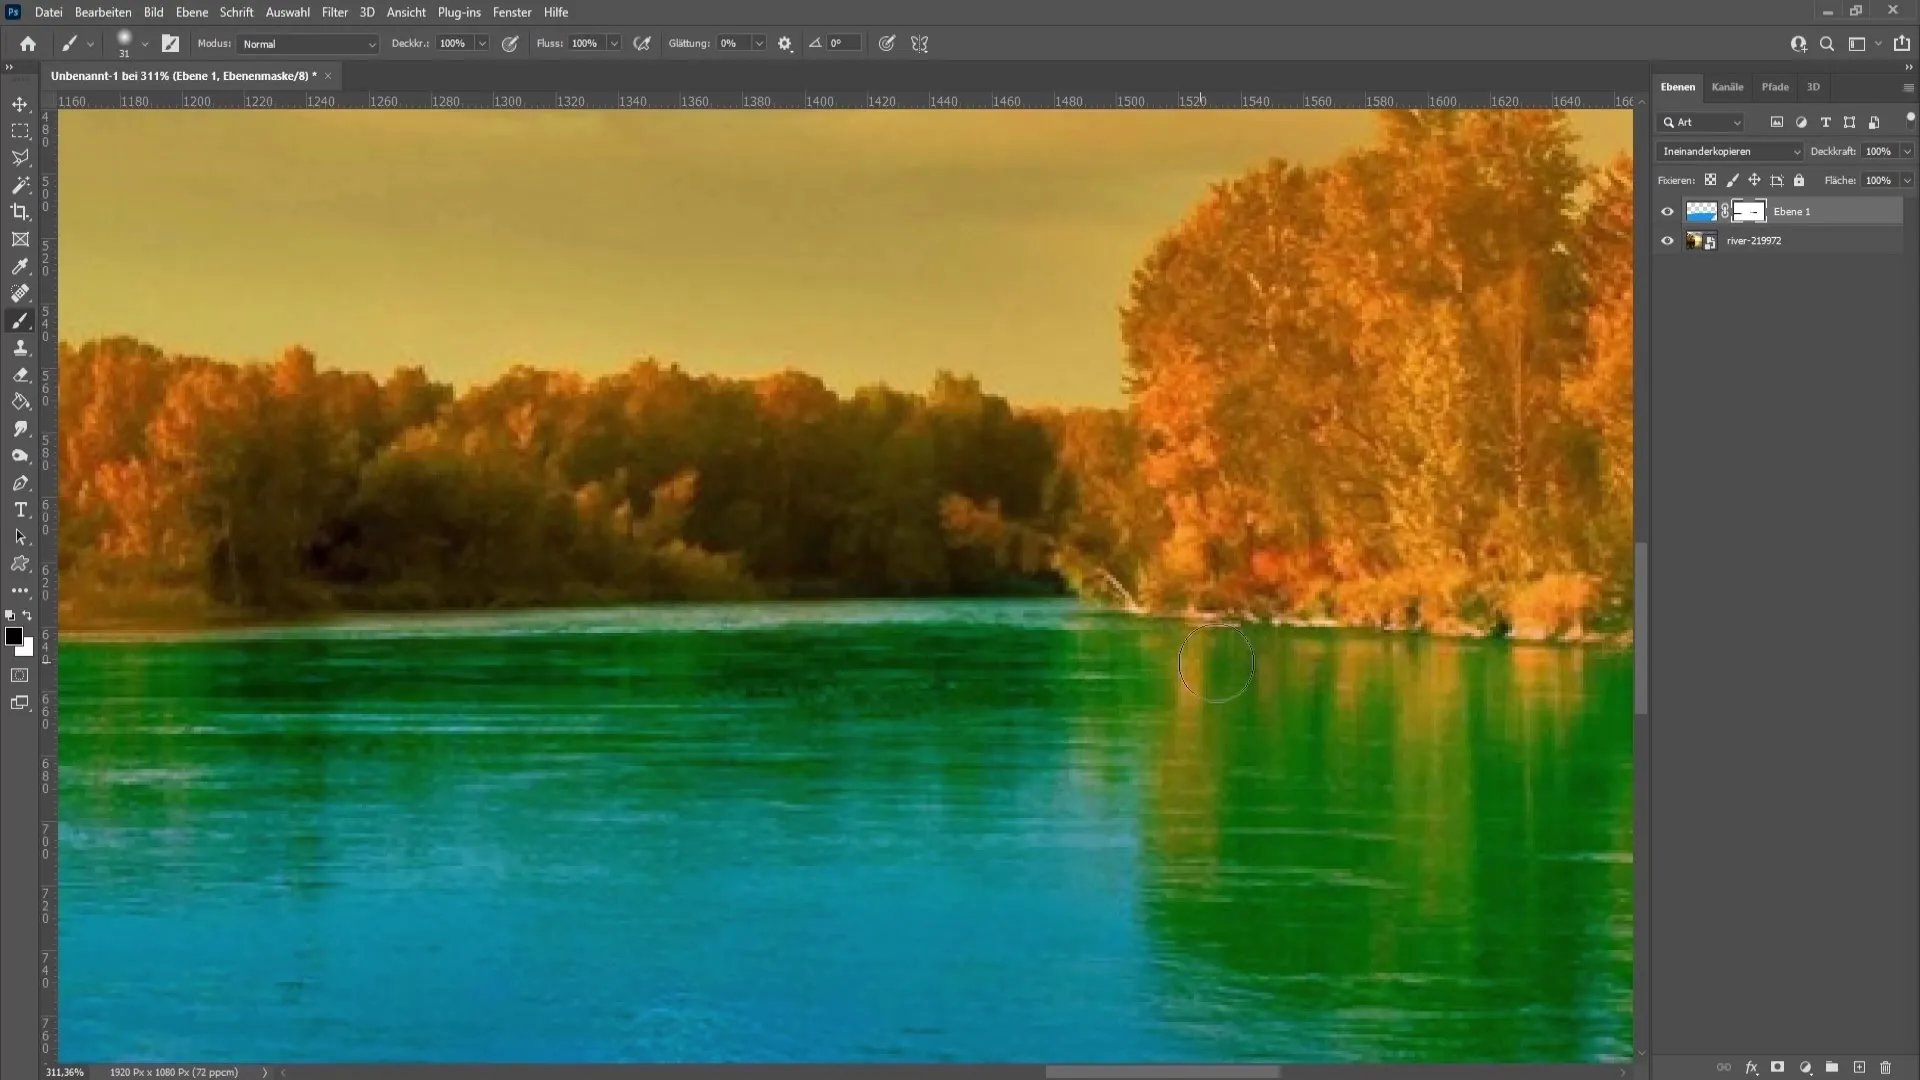The width and height of the screenshot is (1920, 1080).
Task: Open layer Fläche fill dropdown
Action: click(1907, 180)
